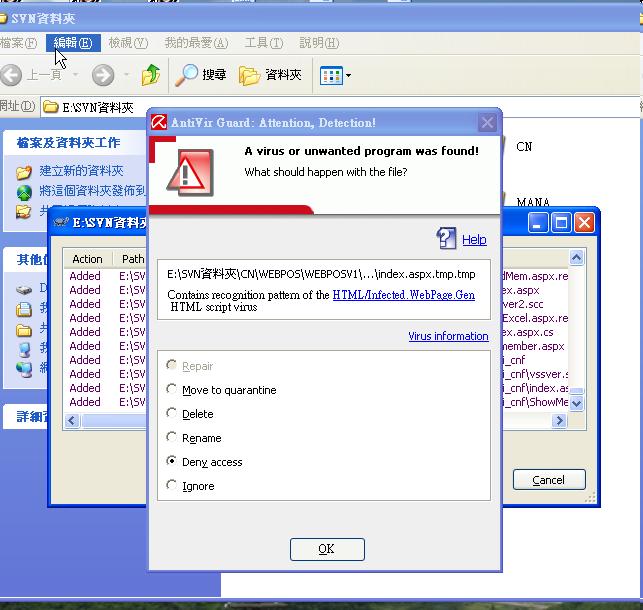
Task: Choose the Ignore radio option
Action: click(172, 486)
